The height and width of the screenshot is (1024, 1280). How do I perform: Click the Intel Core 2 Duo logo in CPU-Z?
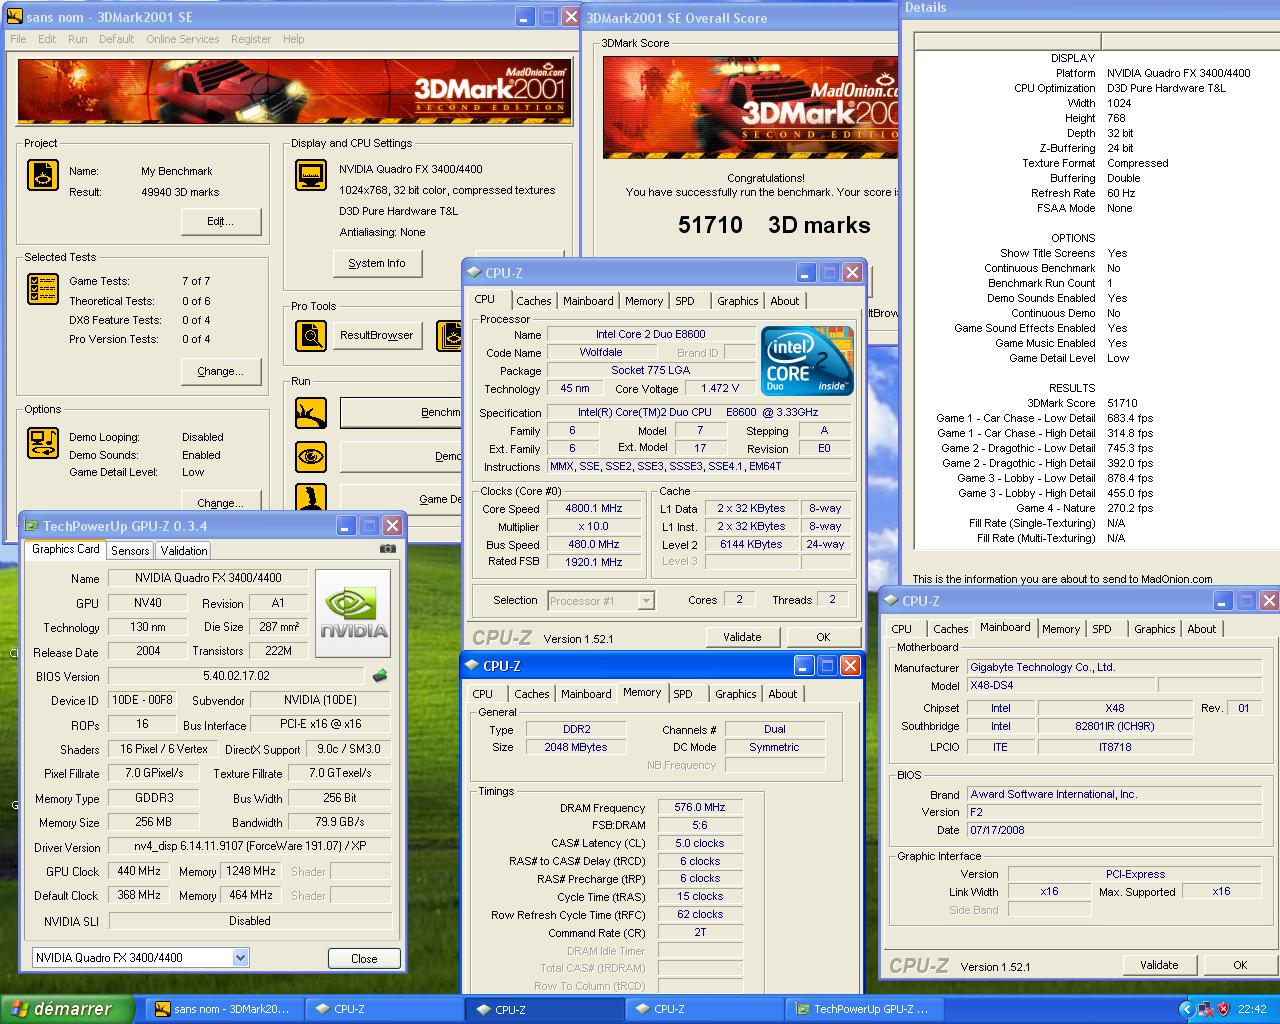(807, 360)
